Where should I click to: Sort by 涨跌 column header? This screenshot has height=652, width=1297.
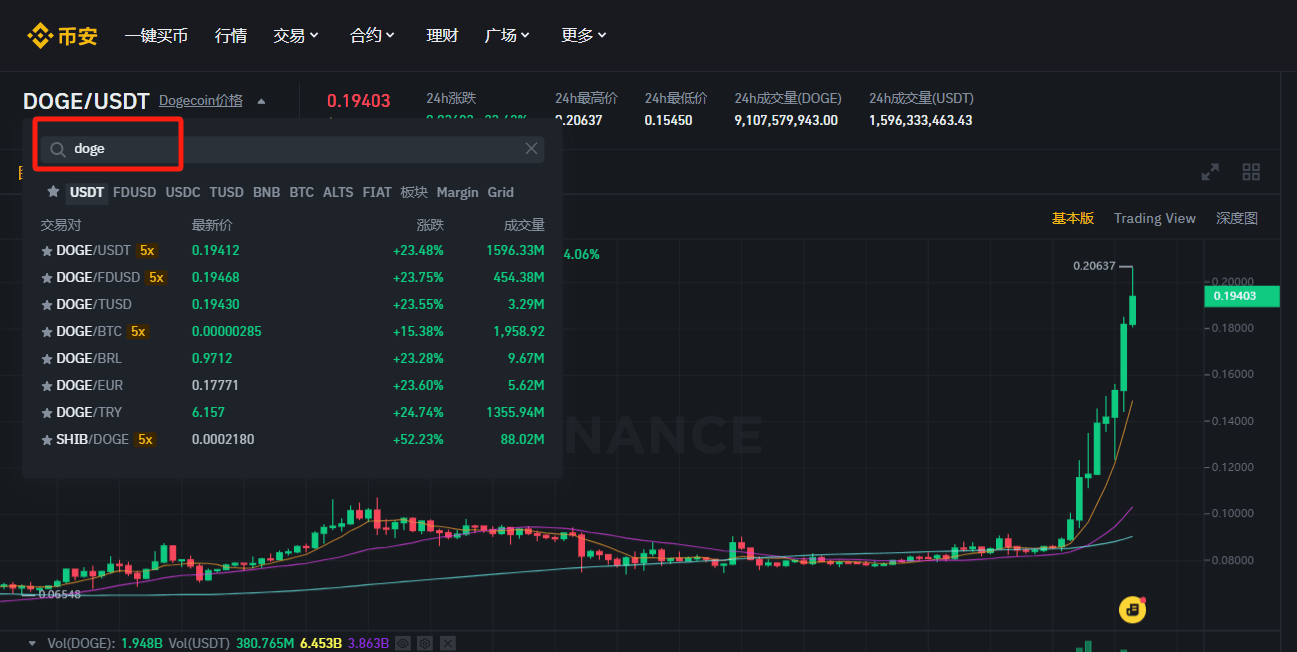430,225
